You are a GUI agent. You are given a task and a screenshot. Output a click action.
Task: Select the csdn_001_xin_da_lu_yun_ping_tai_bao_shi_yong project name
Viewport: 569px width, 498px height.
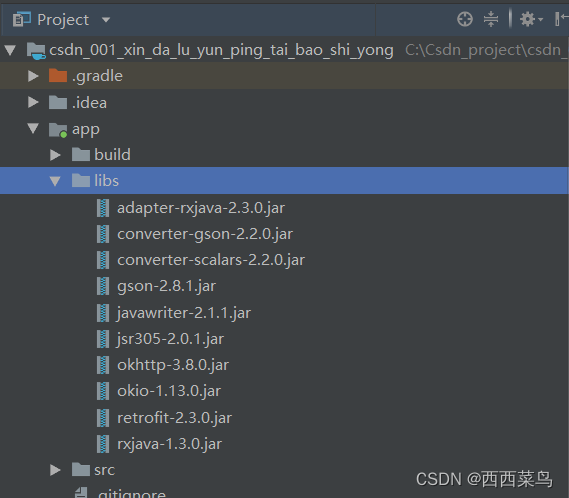(221, 50)
